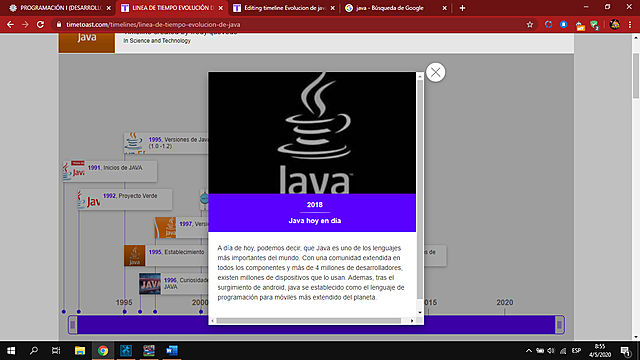Screen dimensions: 640x360
Task: Click the 1996 JAVA event thumbnail
Action: (x=150, y=284)
